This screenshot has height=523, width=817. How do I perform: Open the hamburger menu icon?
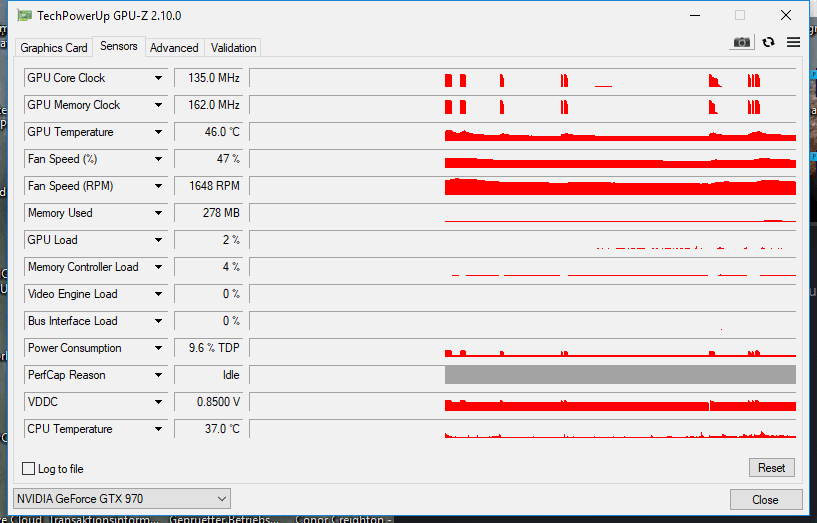[793, 42]
